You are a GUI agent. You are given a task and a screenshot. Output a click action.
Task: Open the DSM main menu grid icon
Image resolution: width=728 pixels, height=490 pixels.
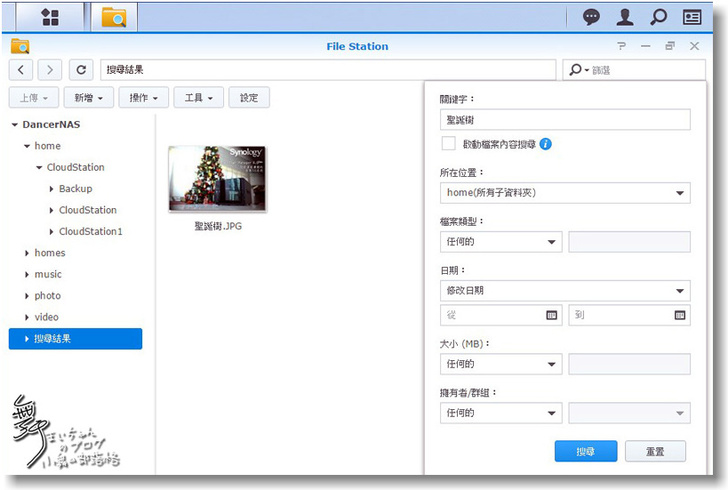pos(49,17)
